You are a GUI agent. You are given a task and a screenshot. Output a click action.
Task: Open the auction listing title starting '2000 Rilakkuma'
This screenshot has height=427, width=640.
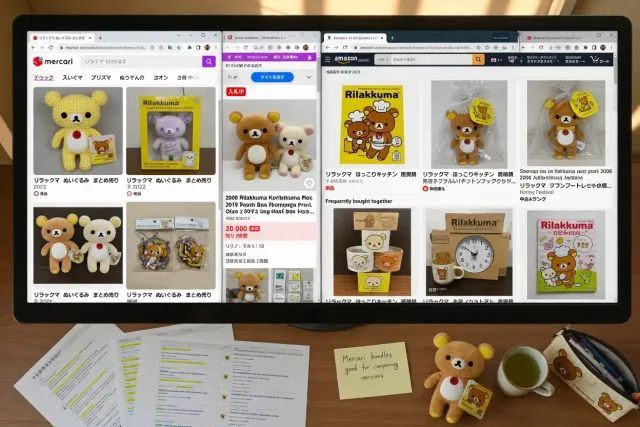[270, 205]
